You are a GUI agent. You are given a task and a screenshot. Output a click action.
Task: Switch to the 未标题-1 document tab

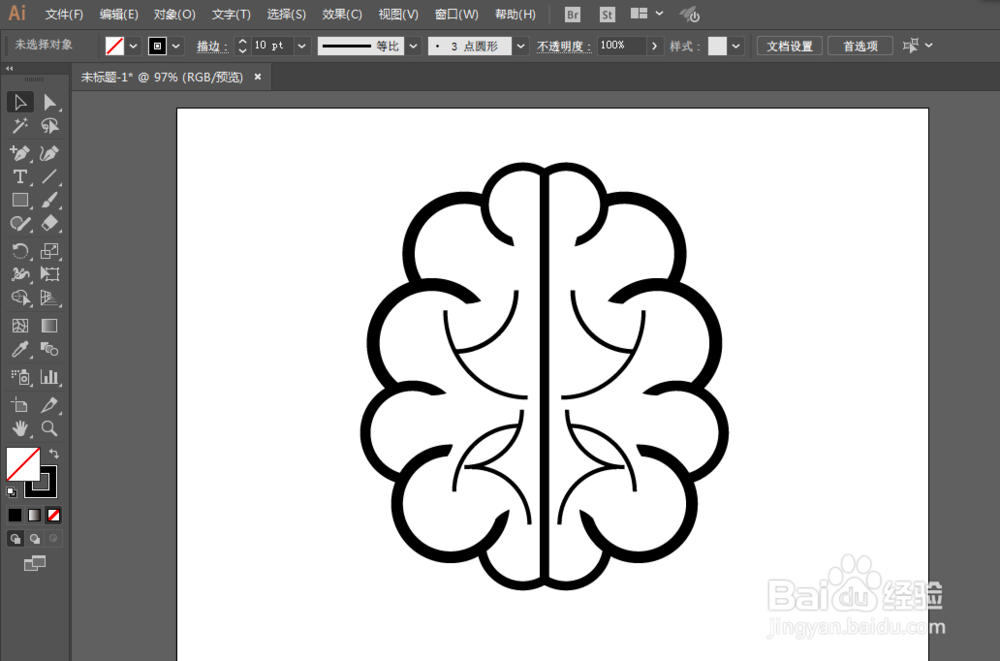coord(160,76)
